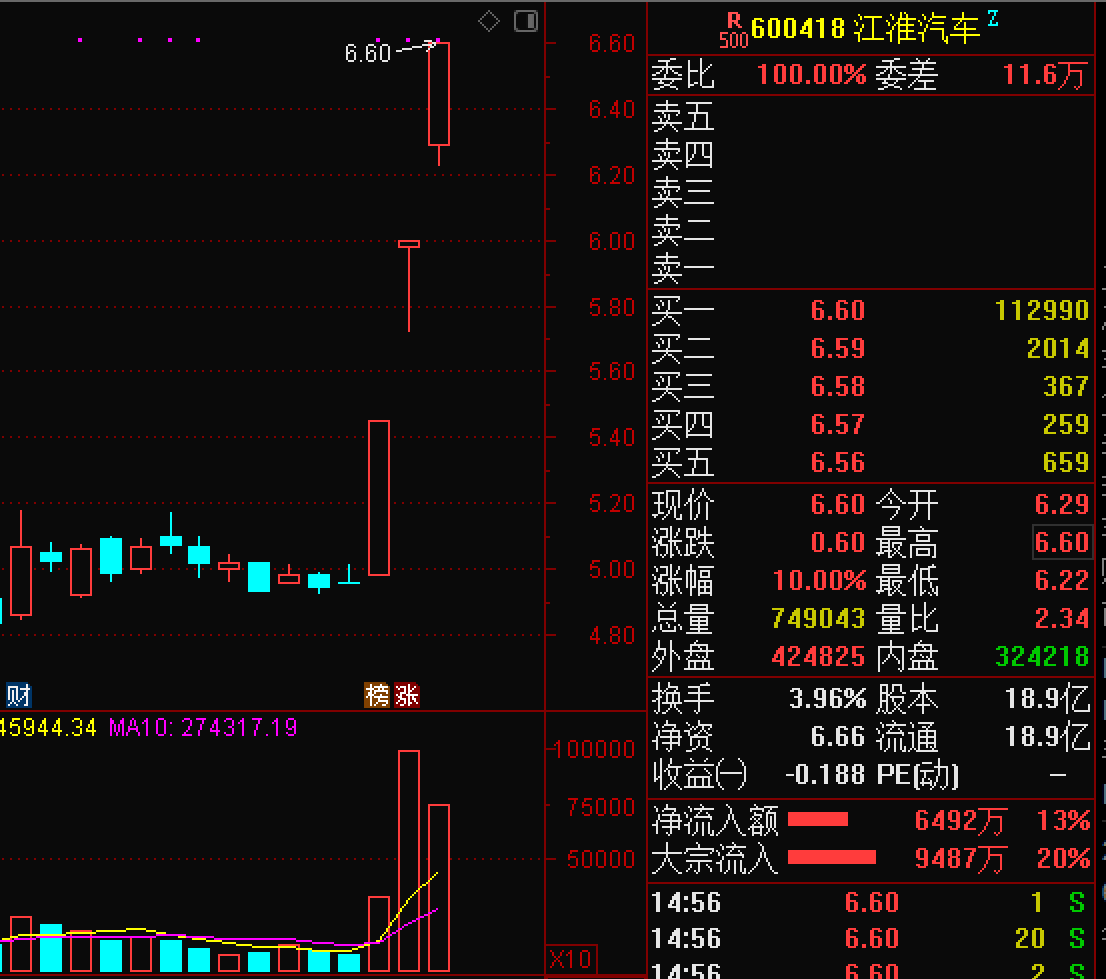Click 买四 bid price 6.57
1106x979 pixels.
coord(837,425)
